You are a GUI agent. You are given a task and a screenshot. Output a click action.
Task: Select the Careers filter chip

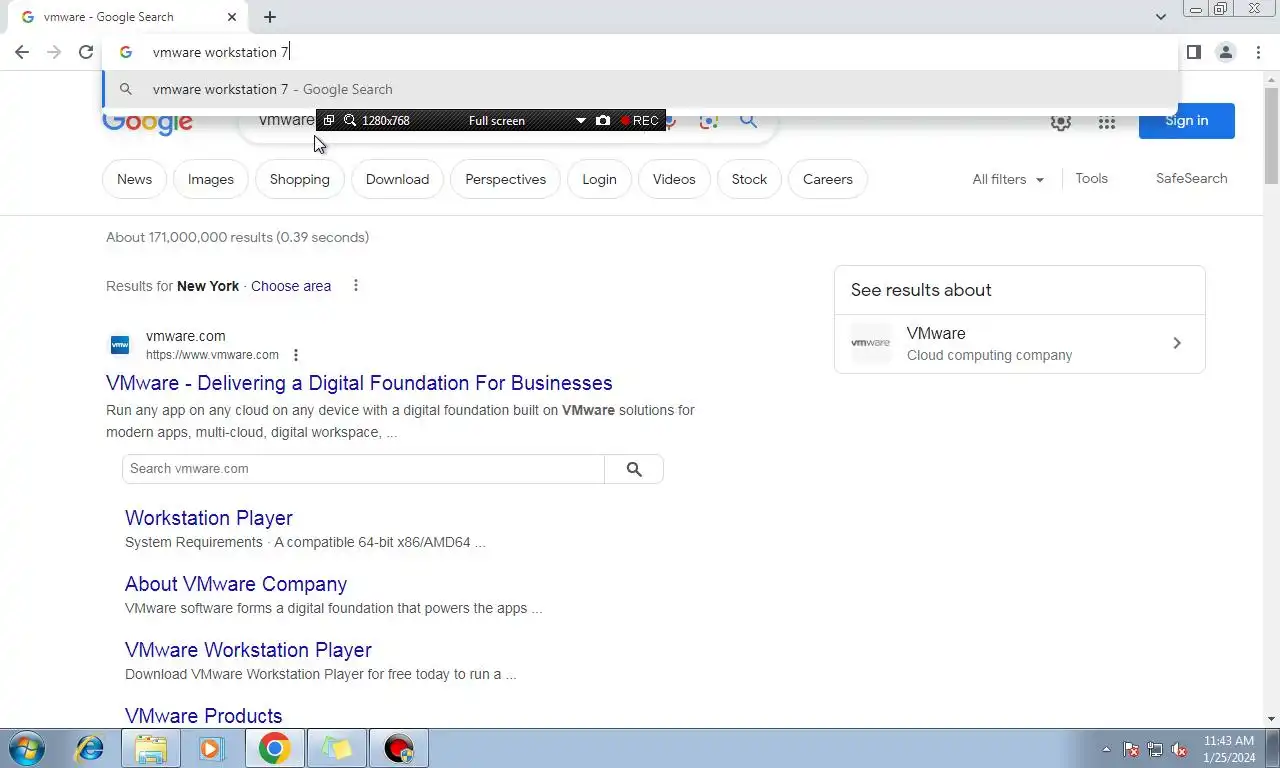[x=828, y=179]
